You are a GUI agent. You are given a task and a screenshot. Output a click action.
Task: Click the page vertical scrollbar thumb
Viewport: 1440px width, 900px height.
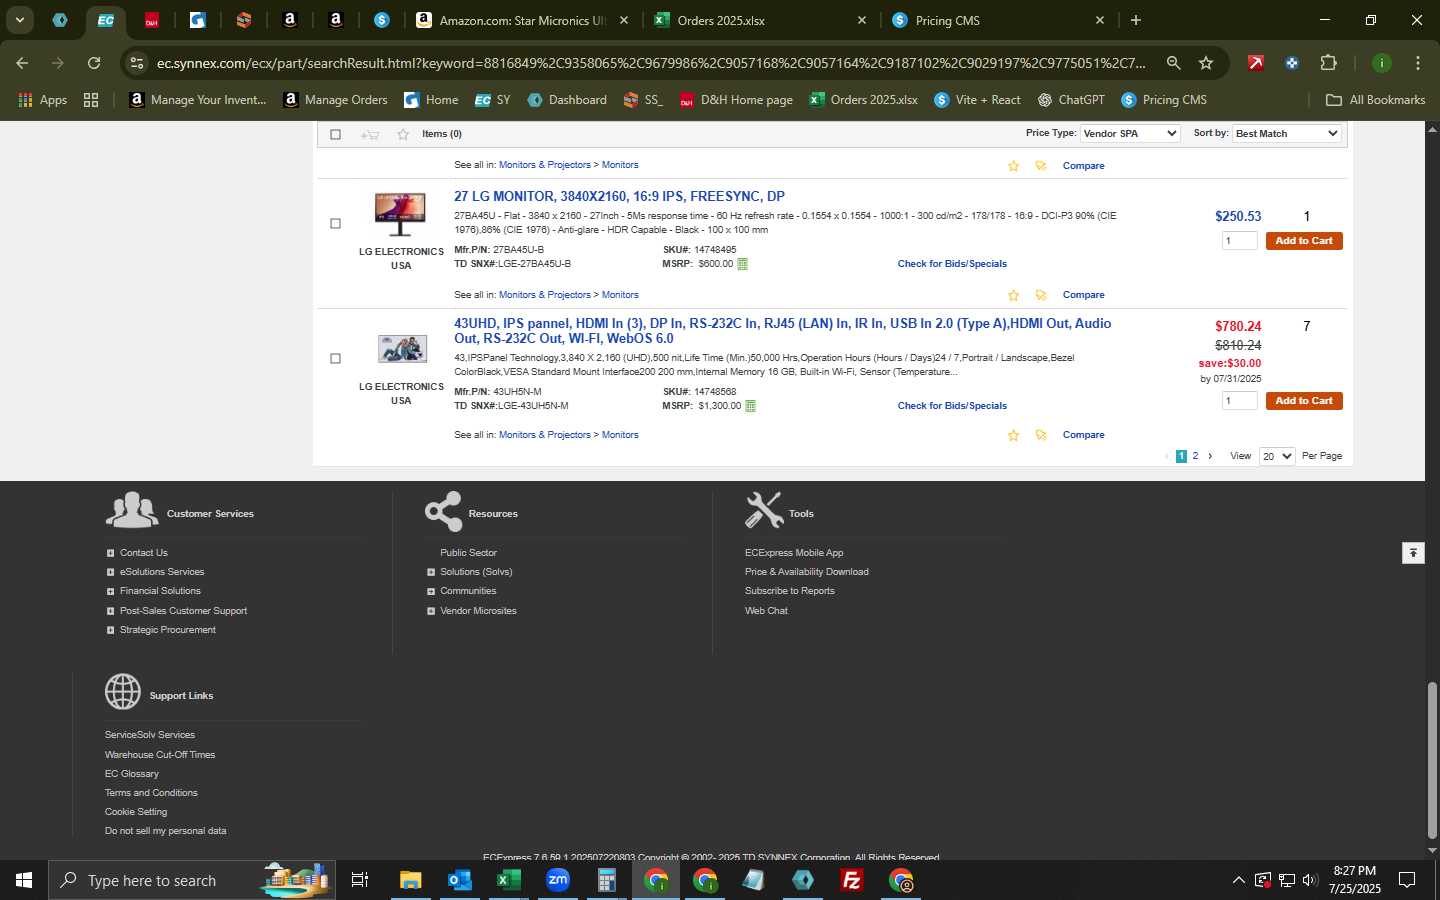[x=1432, y=760]
